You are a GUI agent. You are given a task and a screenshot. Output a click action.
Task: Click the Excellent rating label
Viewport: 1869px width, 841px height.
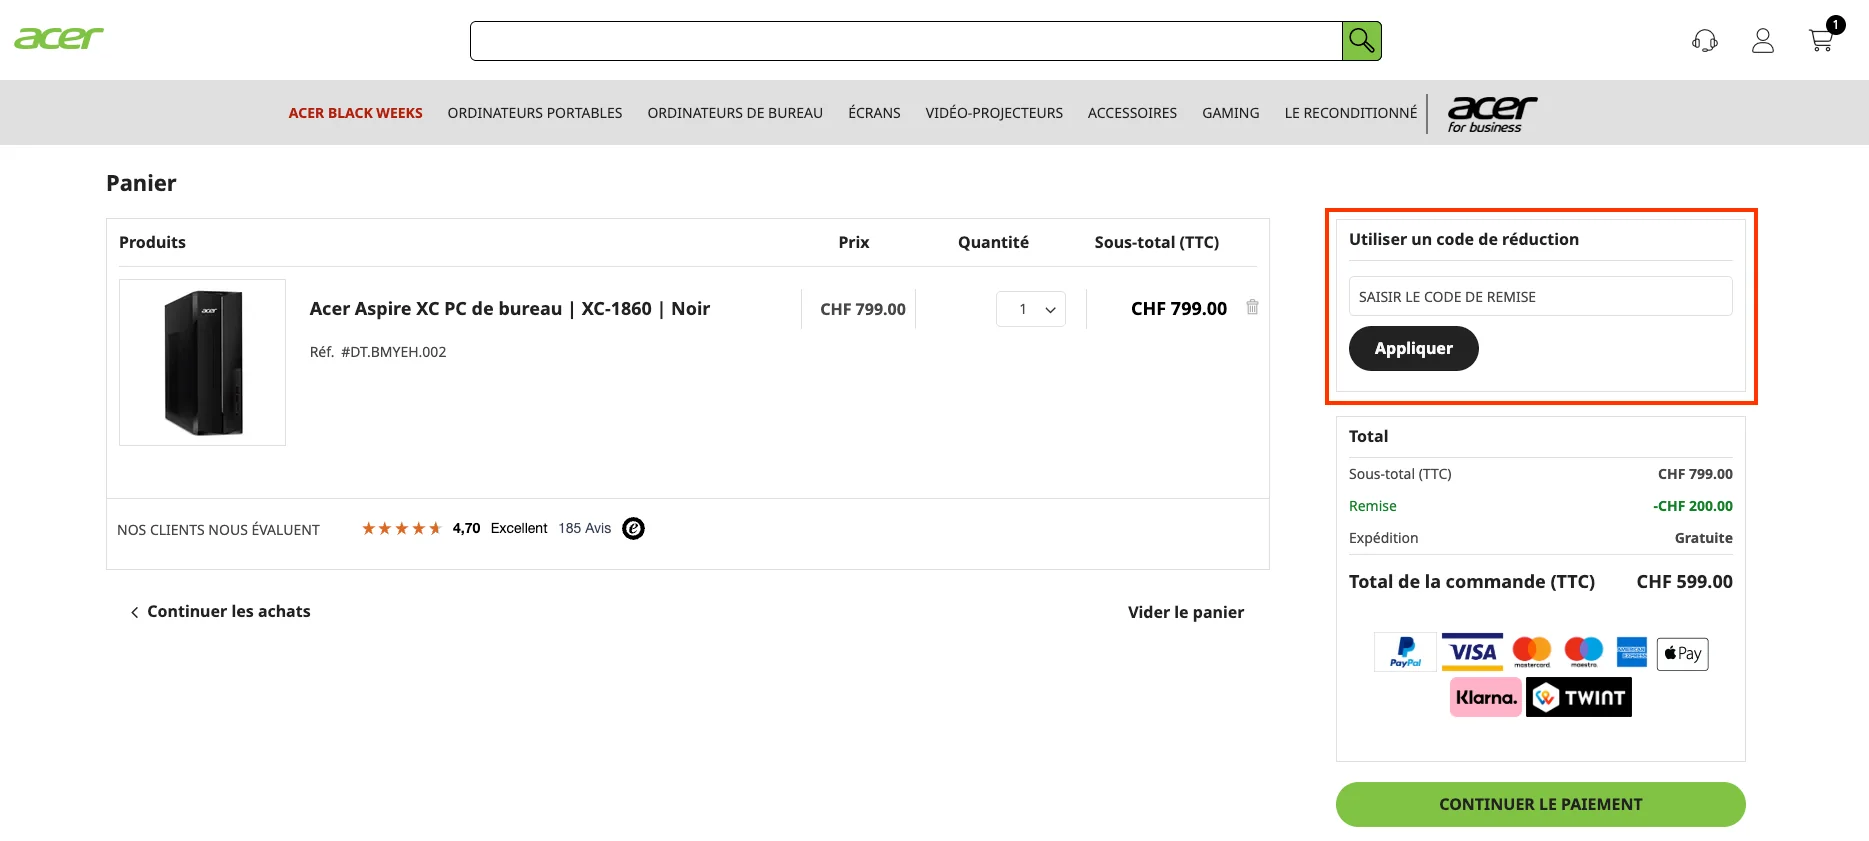(x=519, y=528)
